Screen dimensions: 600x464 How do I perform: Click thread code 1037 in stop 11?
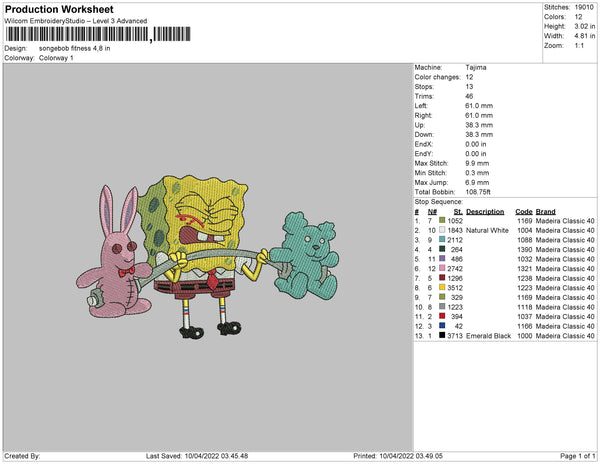click(525, 316)
